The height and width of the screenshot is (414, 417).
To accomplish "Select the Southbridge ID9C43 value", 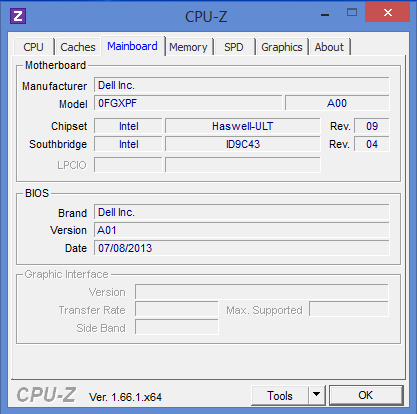I will pos(243,144).
